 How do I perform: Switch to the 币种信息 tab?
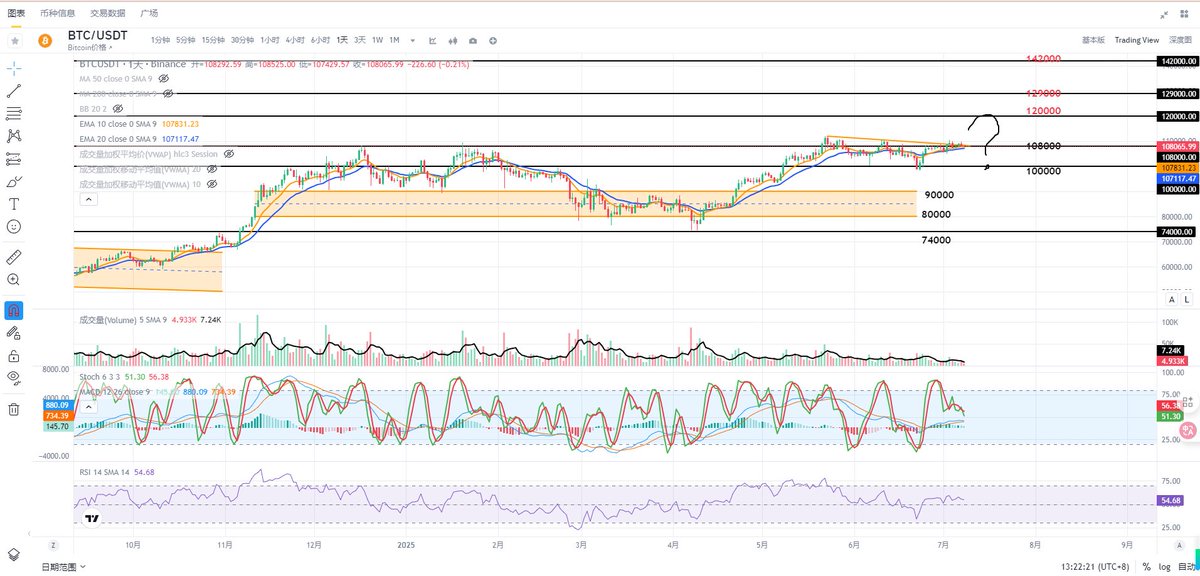[x=57, y=14]
